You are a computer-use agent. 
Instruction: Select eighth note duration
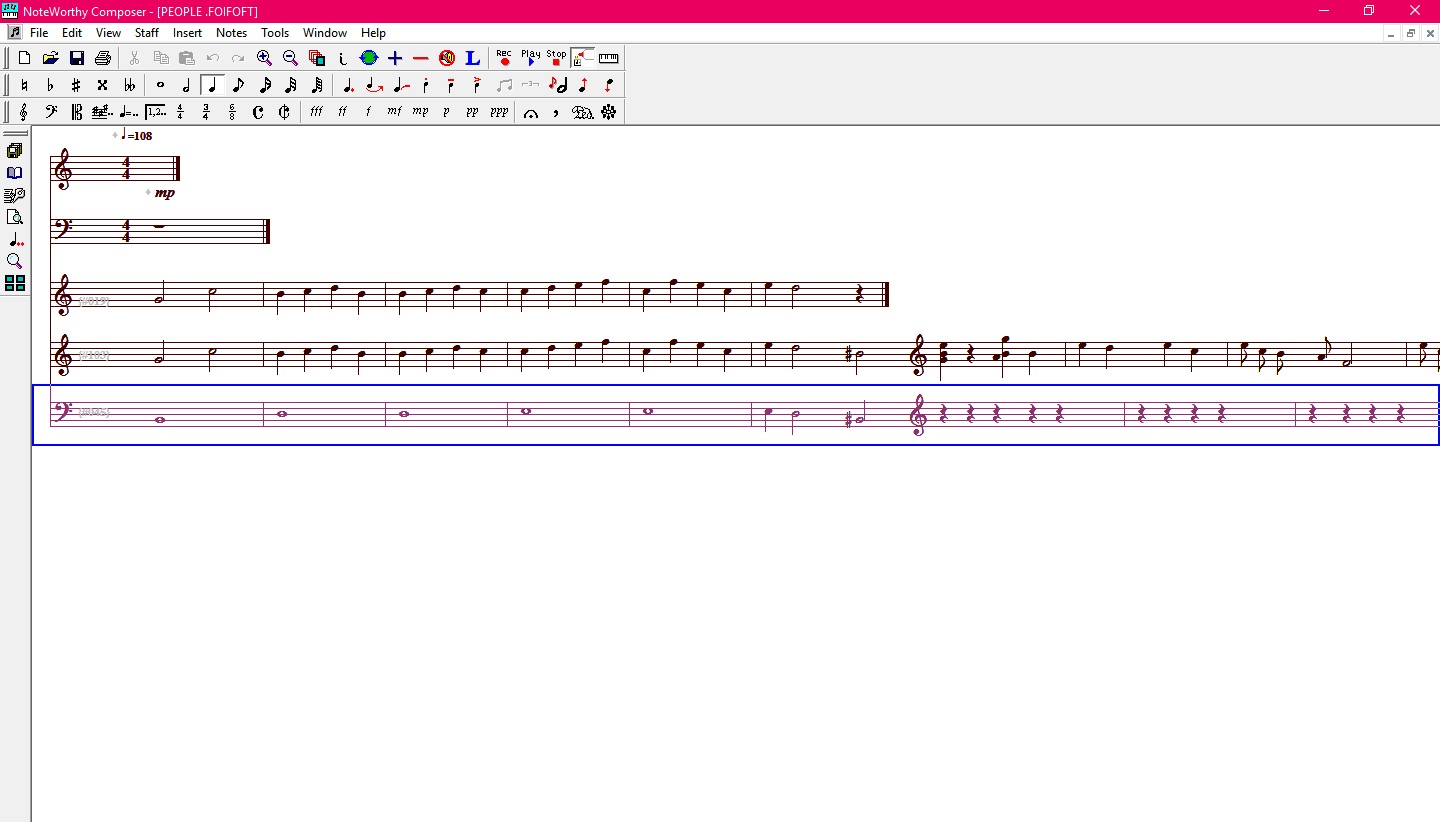click(238, 85)
